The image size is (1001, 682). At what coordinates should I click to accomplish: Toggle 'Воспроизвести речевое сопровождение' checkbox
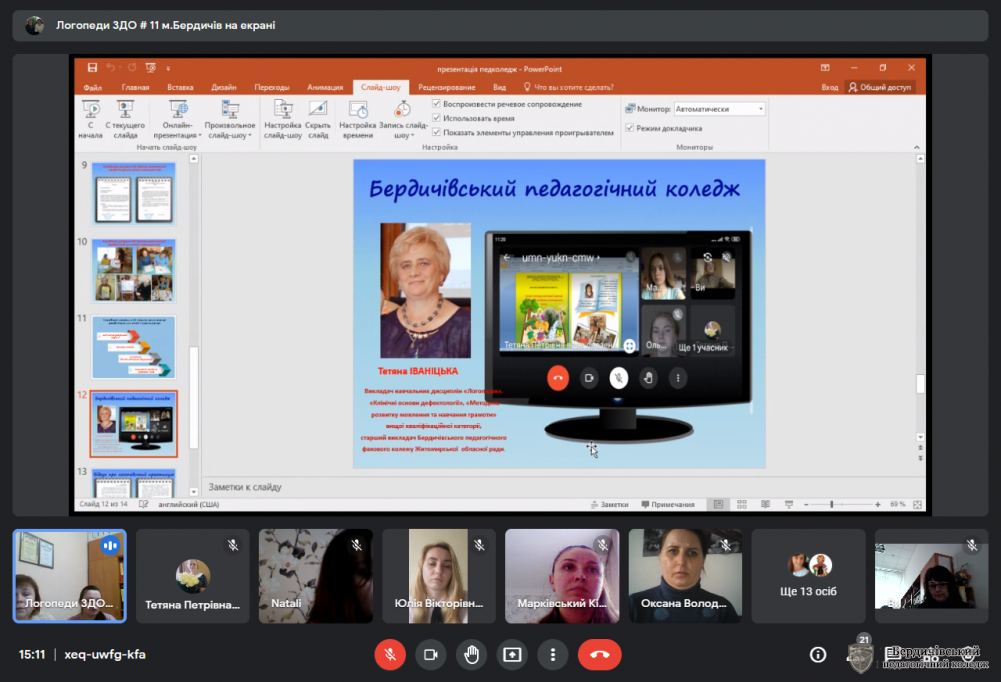point(437,104)
